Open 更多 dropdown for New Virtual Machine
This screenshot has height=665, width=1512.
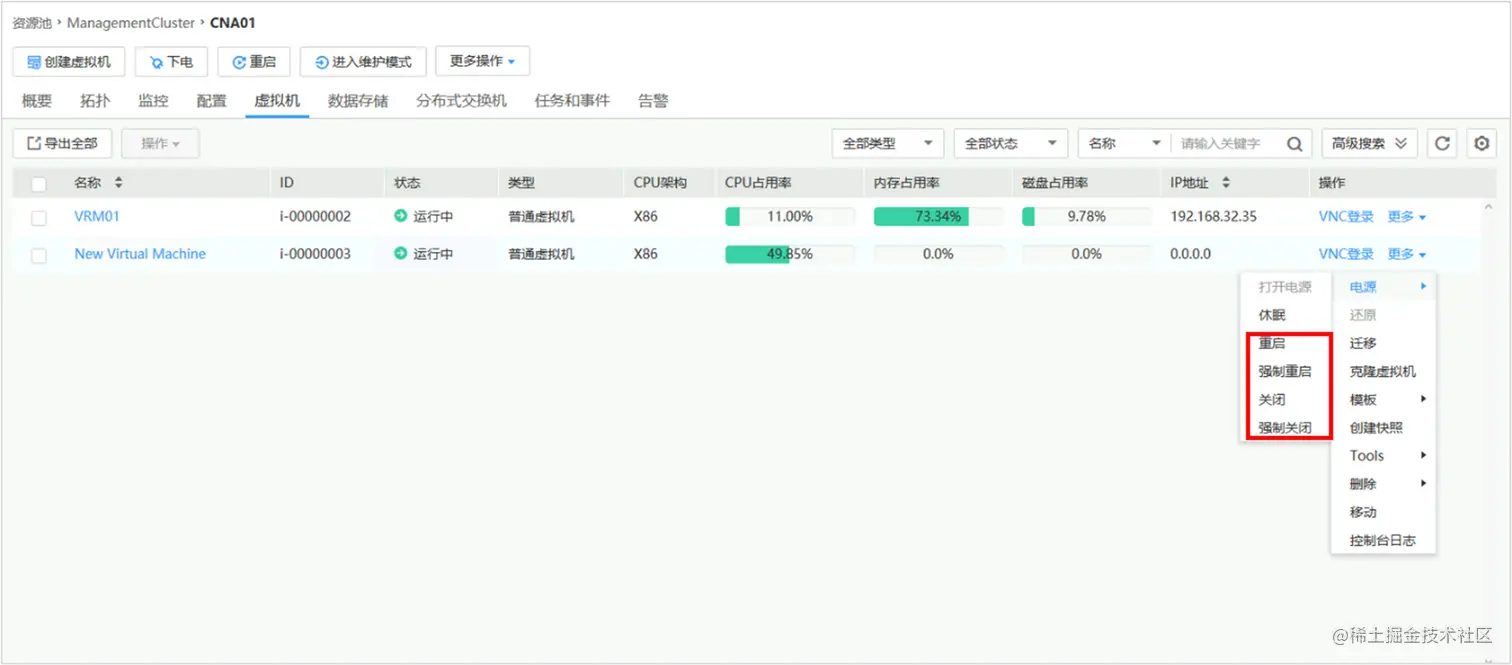(1406, 254)
